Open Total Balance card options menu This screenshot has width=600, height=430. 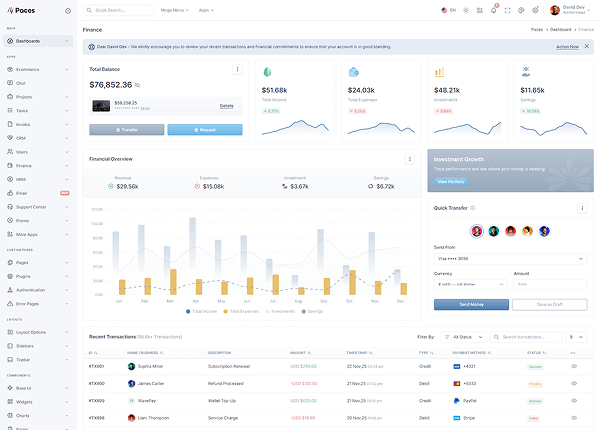237,69
